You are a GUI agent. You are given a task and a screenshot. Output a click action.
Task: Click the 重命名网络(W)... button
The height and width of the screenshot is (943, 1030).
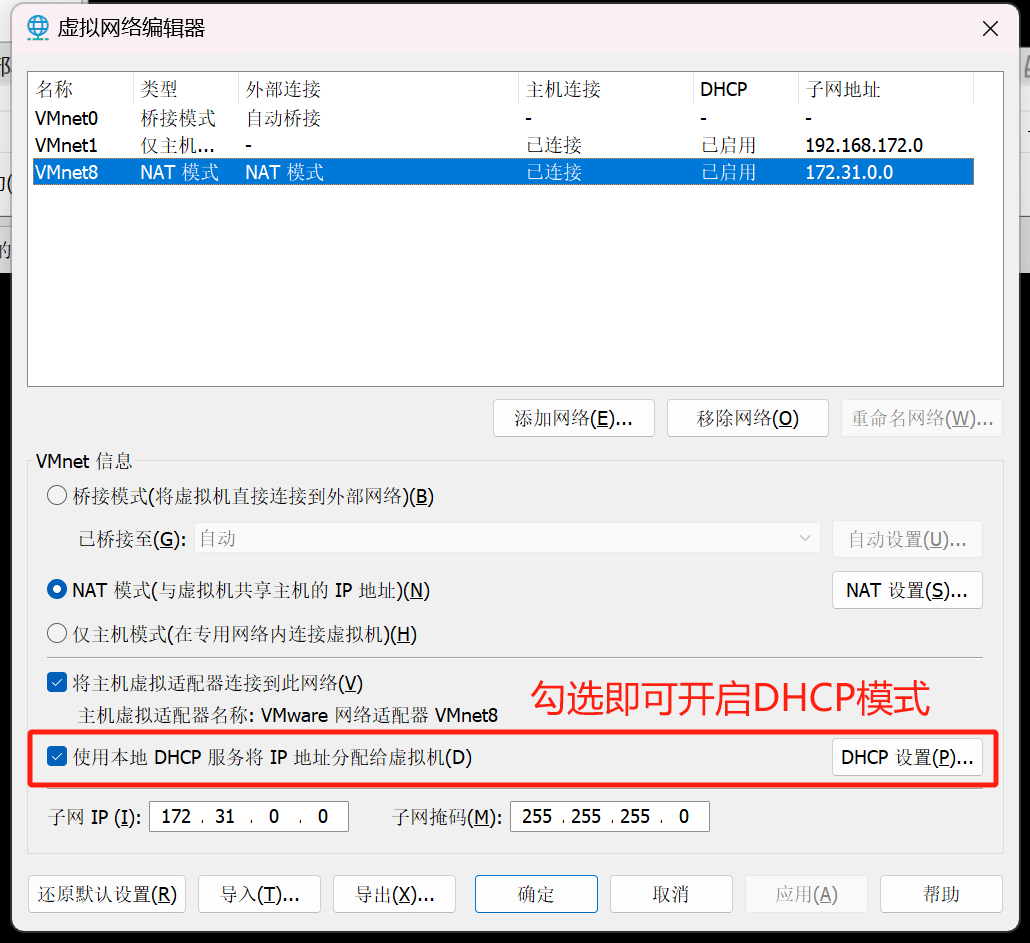[x=922, y=418]
